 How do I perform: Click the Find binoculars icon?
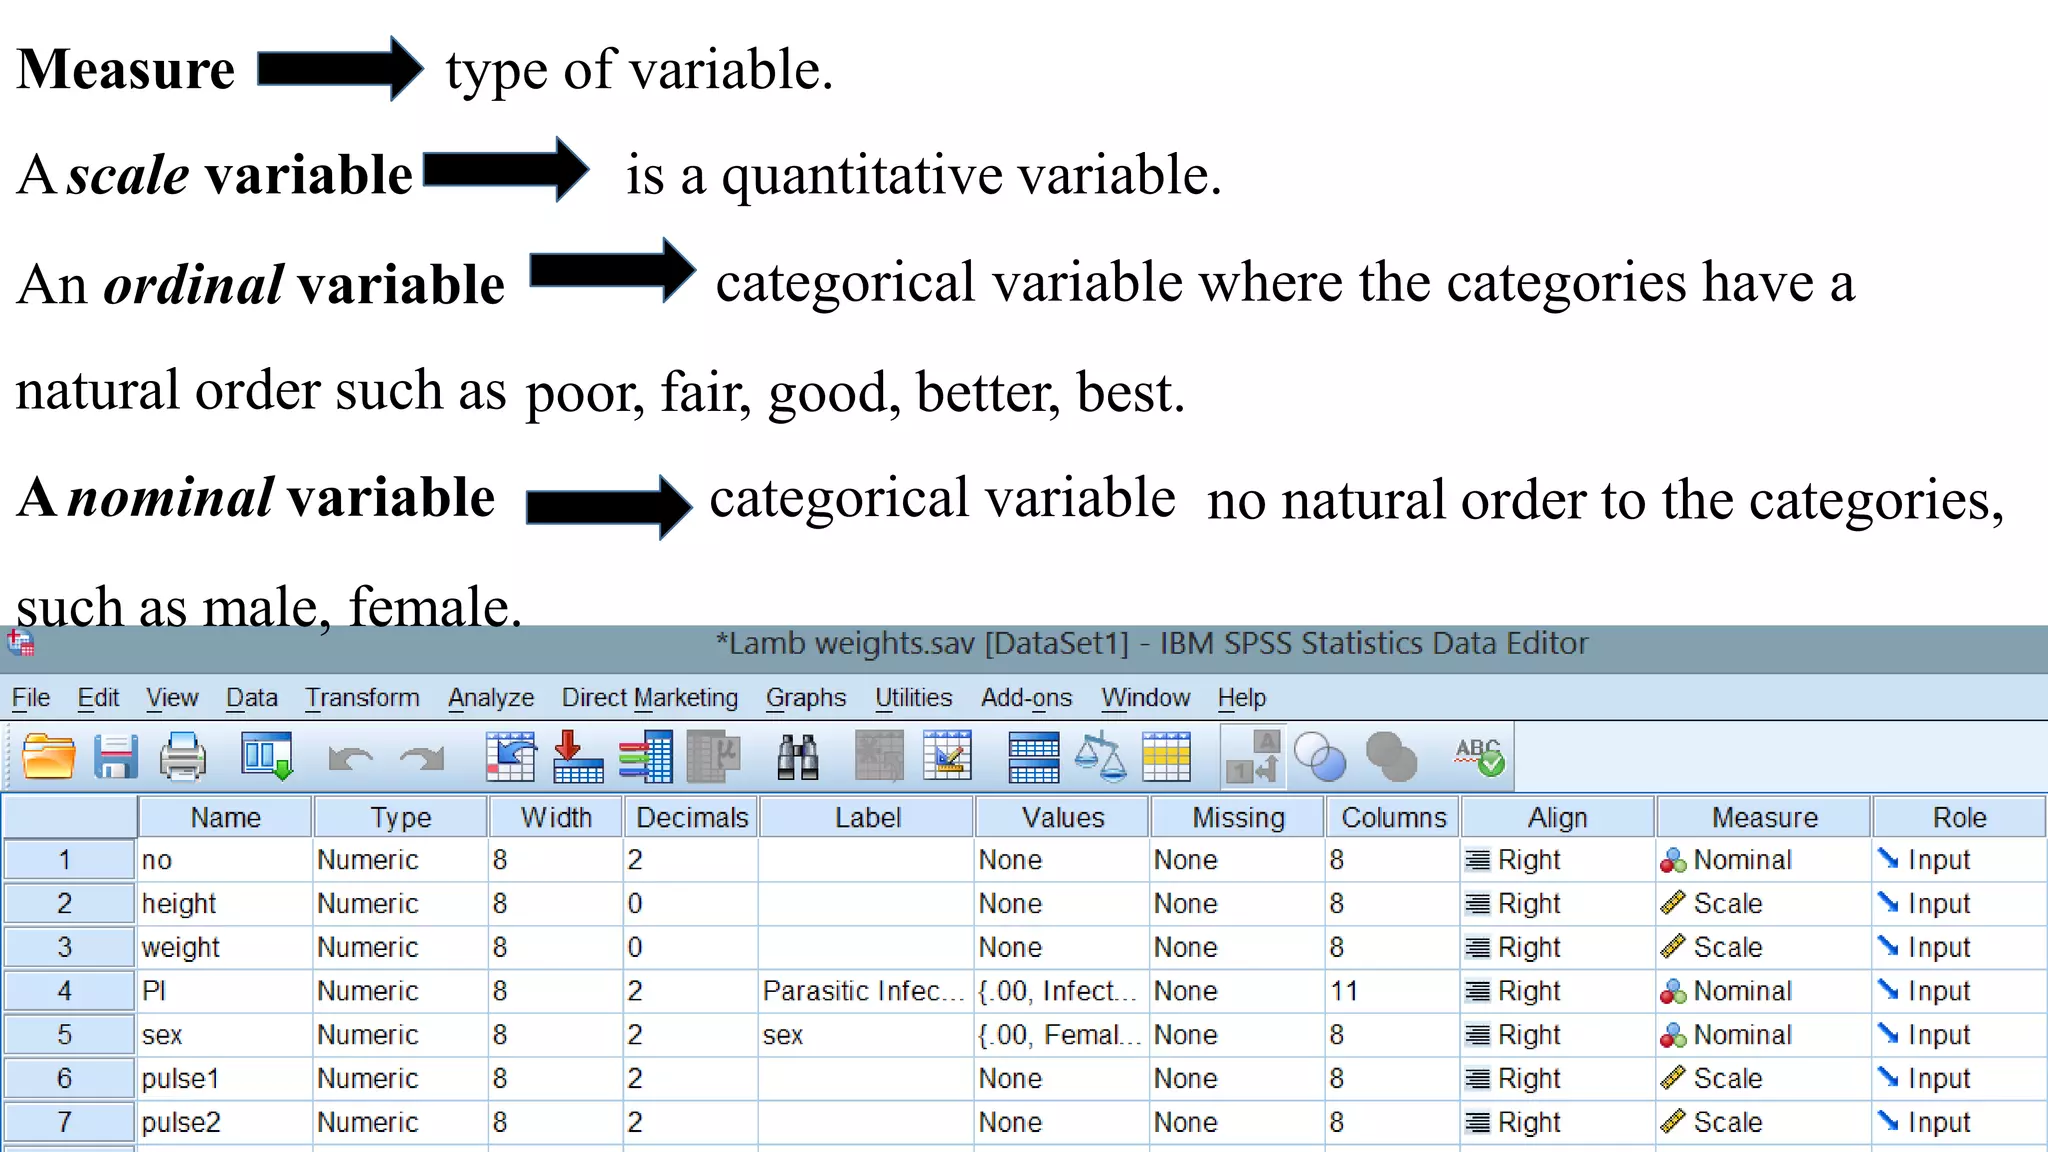coord(798,757)
